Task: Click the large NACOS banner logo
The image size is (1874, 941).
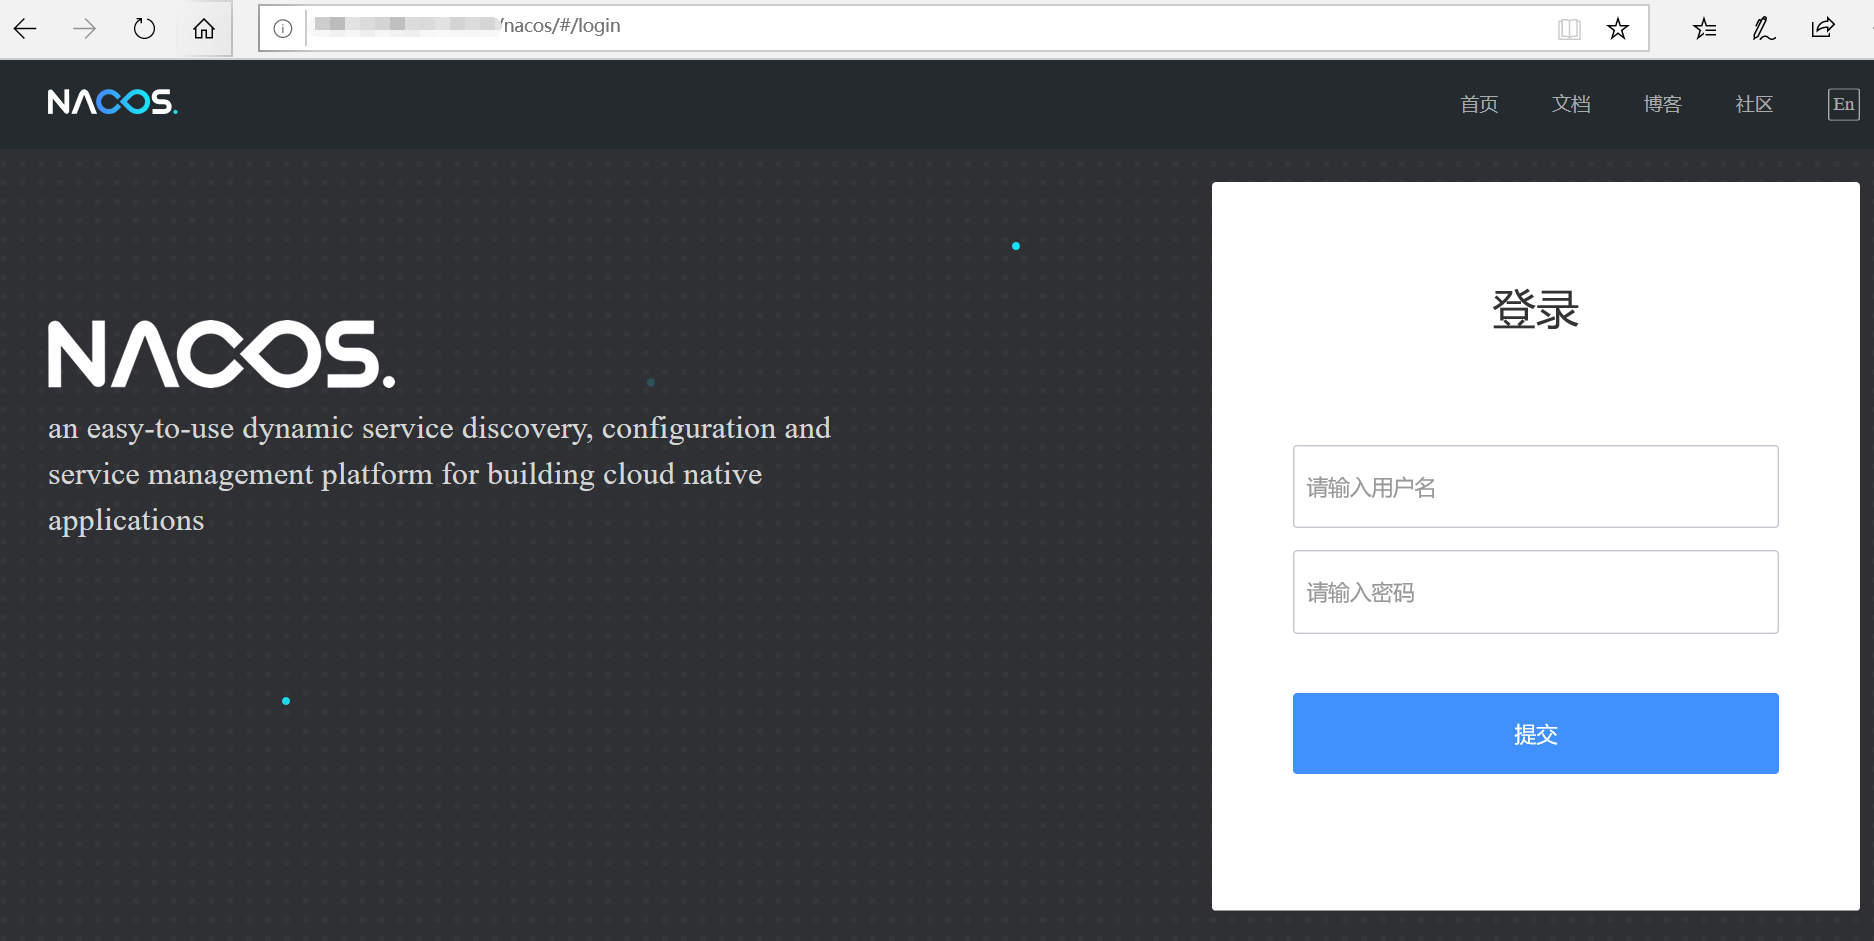Action: [x=222, y=354]
